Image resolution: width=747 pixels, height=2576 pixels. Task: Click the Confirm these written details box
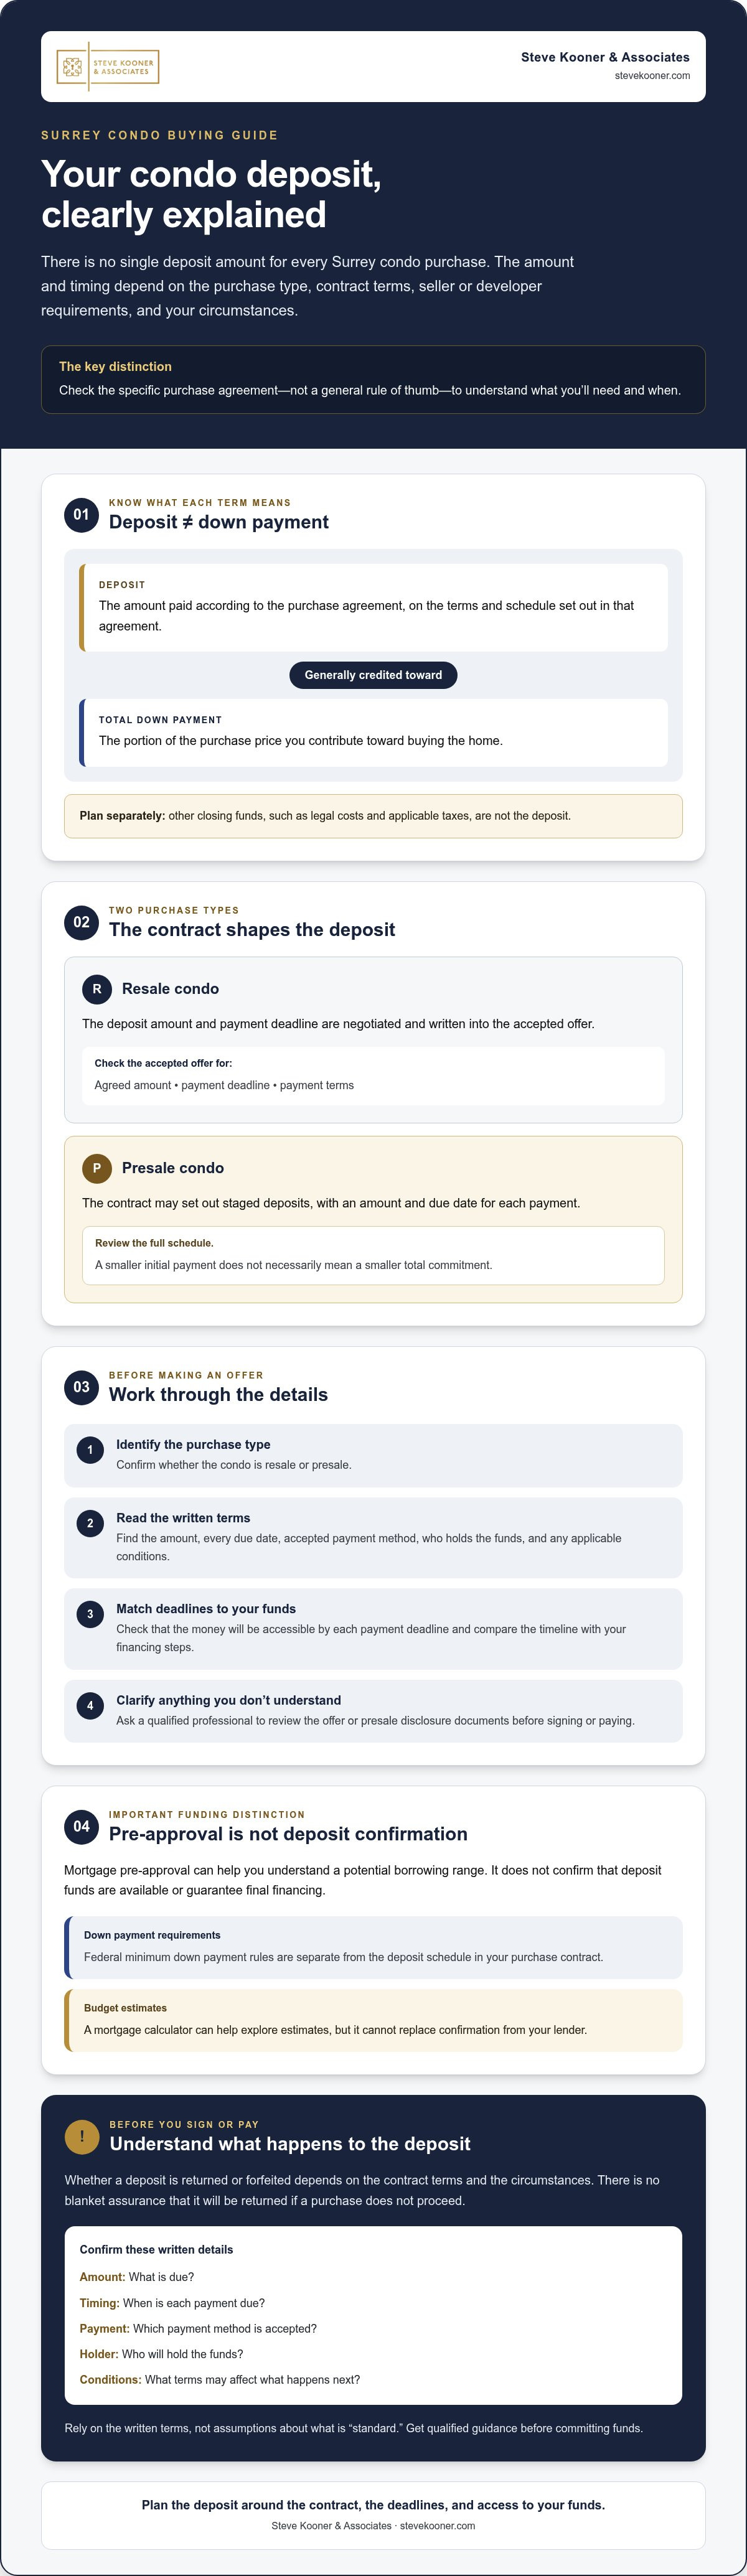click(373, 2315)
